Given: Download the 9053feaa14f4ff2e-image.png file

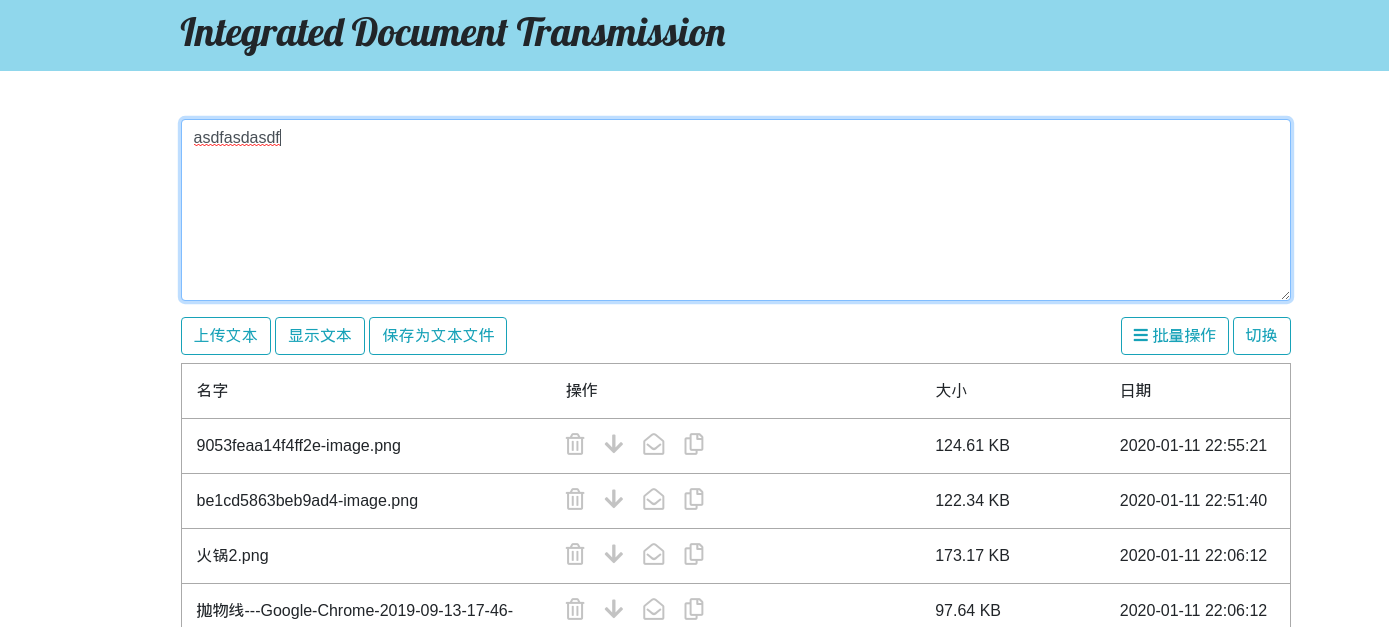Looking at the screenshot, I should pyautogui.click(x=614, y=445).
